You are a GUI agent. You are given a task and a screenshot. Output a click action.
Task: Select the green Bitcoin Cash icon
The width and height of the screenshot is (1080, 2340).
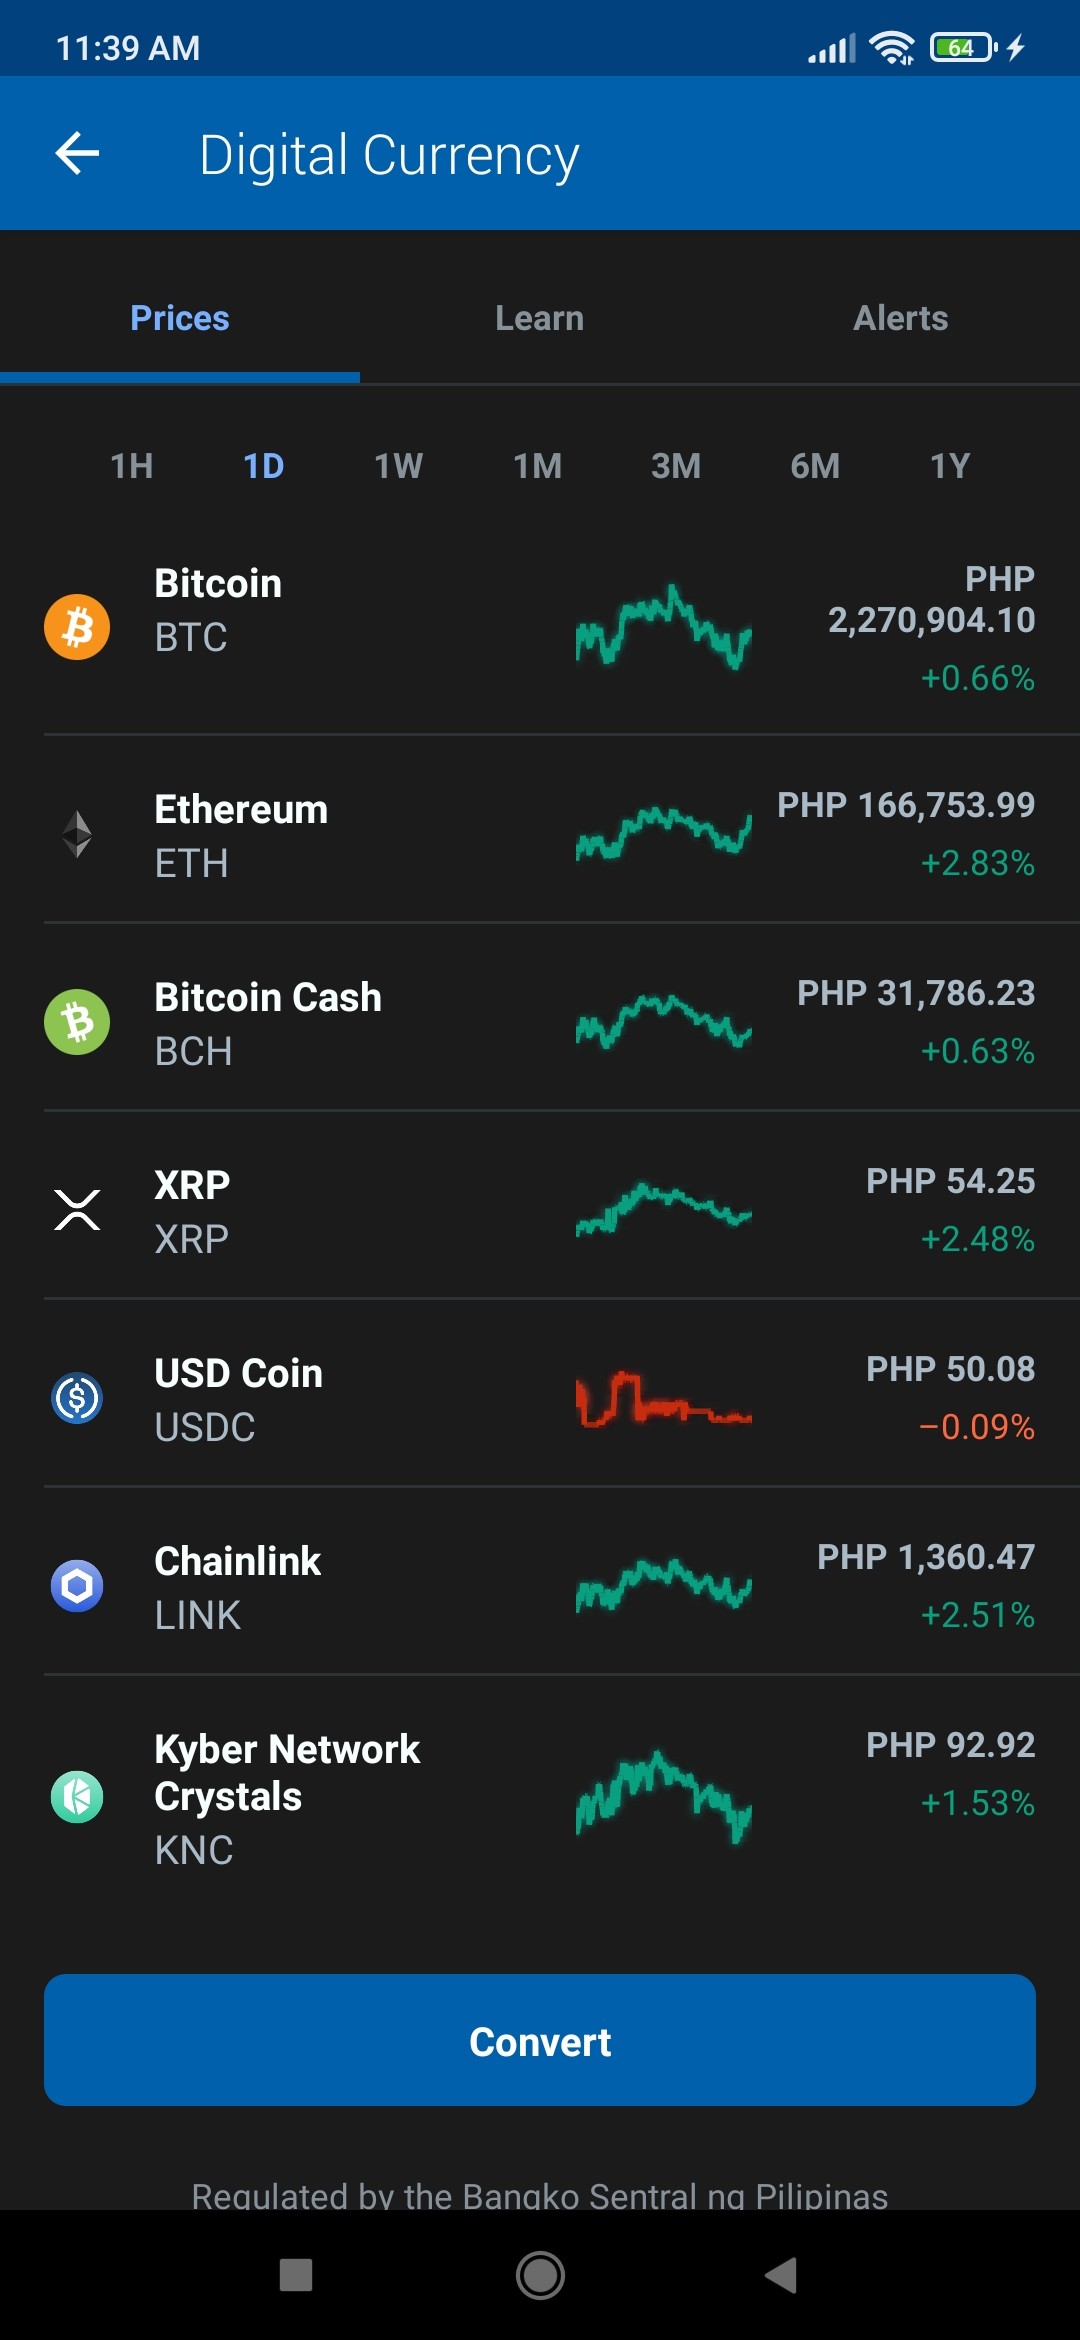(x=77, y=1022)
